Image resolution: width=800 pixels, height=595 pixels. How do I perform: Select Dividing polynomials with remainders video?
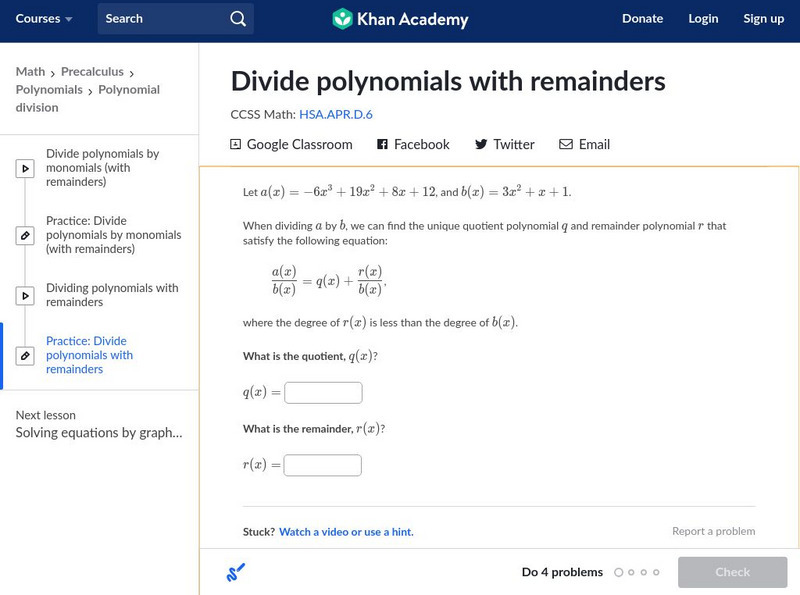(112, 295)
